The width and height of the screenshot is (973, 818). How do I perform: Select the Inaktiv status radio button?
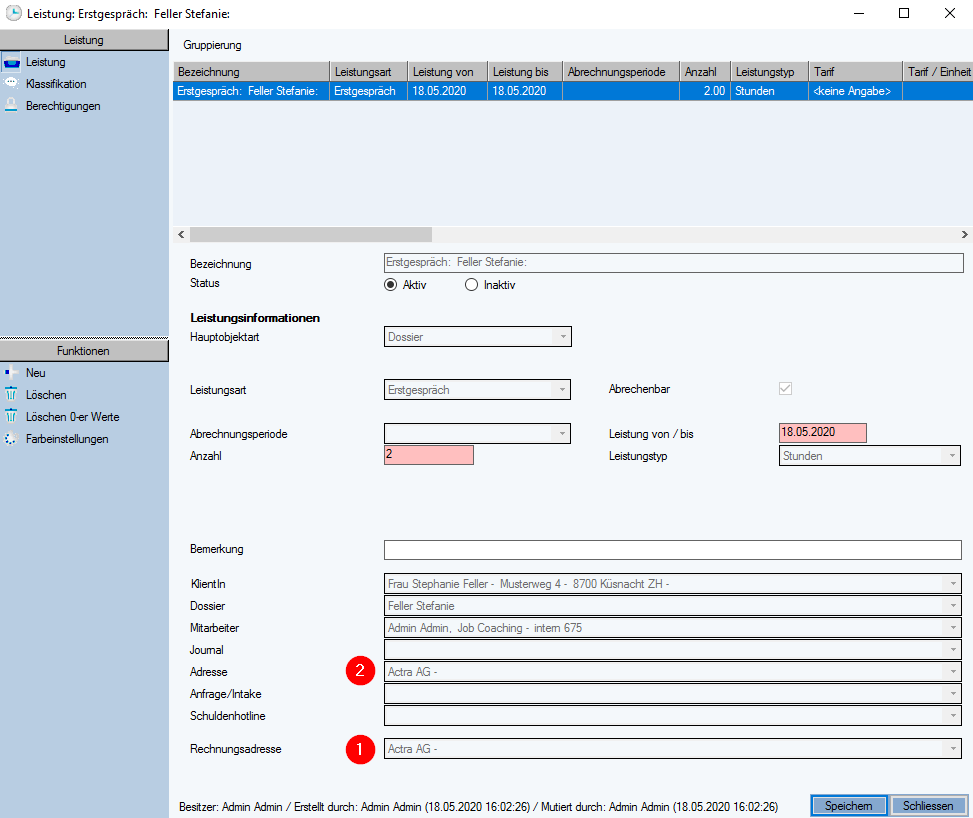472,285
